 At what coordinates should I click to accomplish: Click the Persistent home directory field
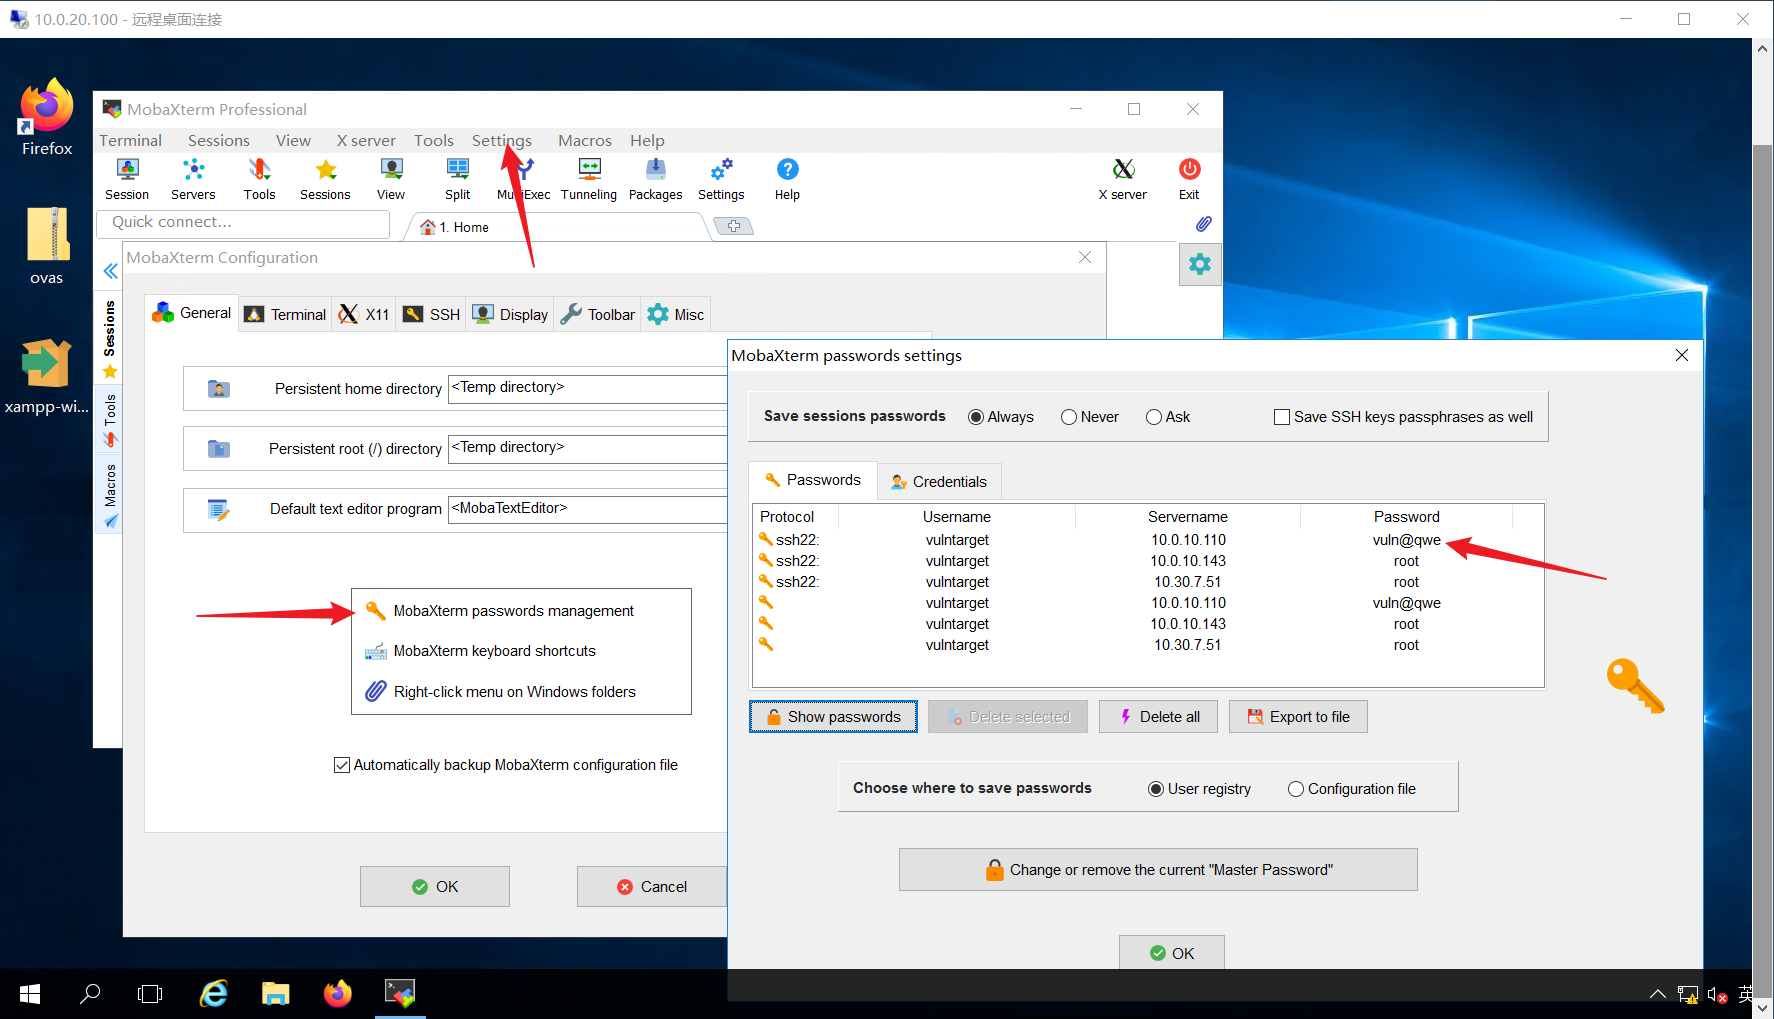click(588, 388)
